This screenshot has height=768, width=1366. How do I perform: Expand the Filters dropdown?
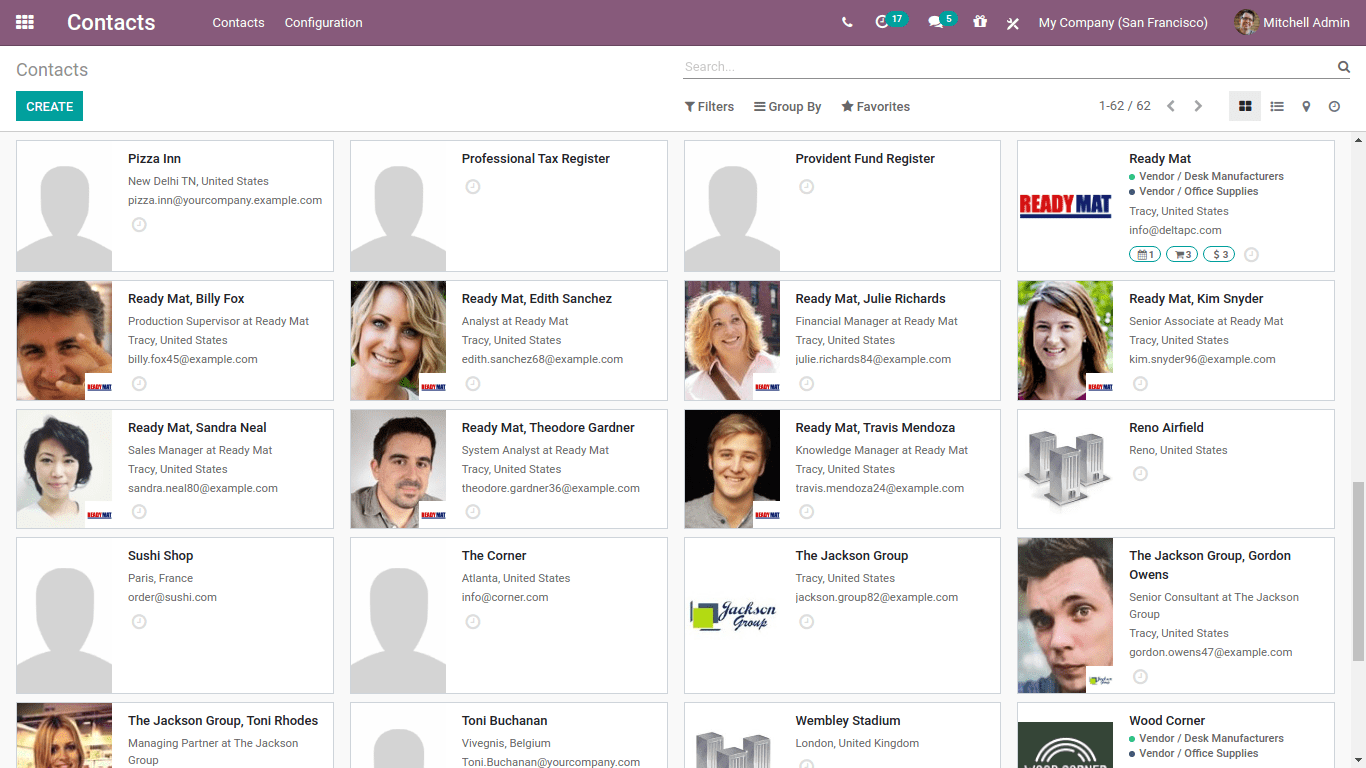709,106
